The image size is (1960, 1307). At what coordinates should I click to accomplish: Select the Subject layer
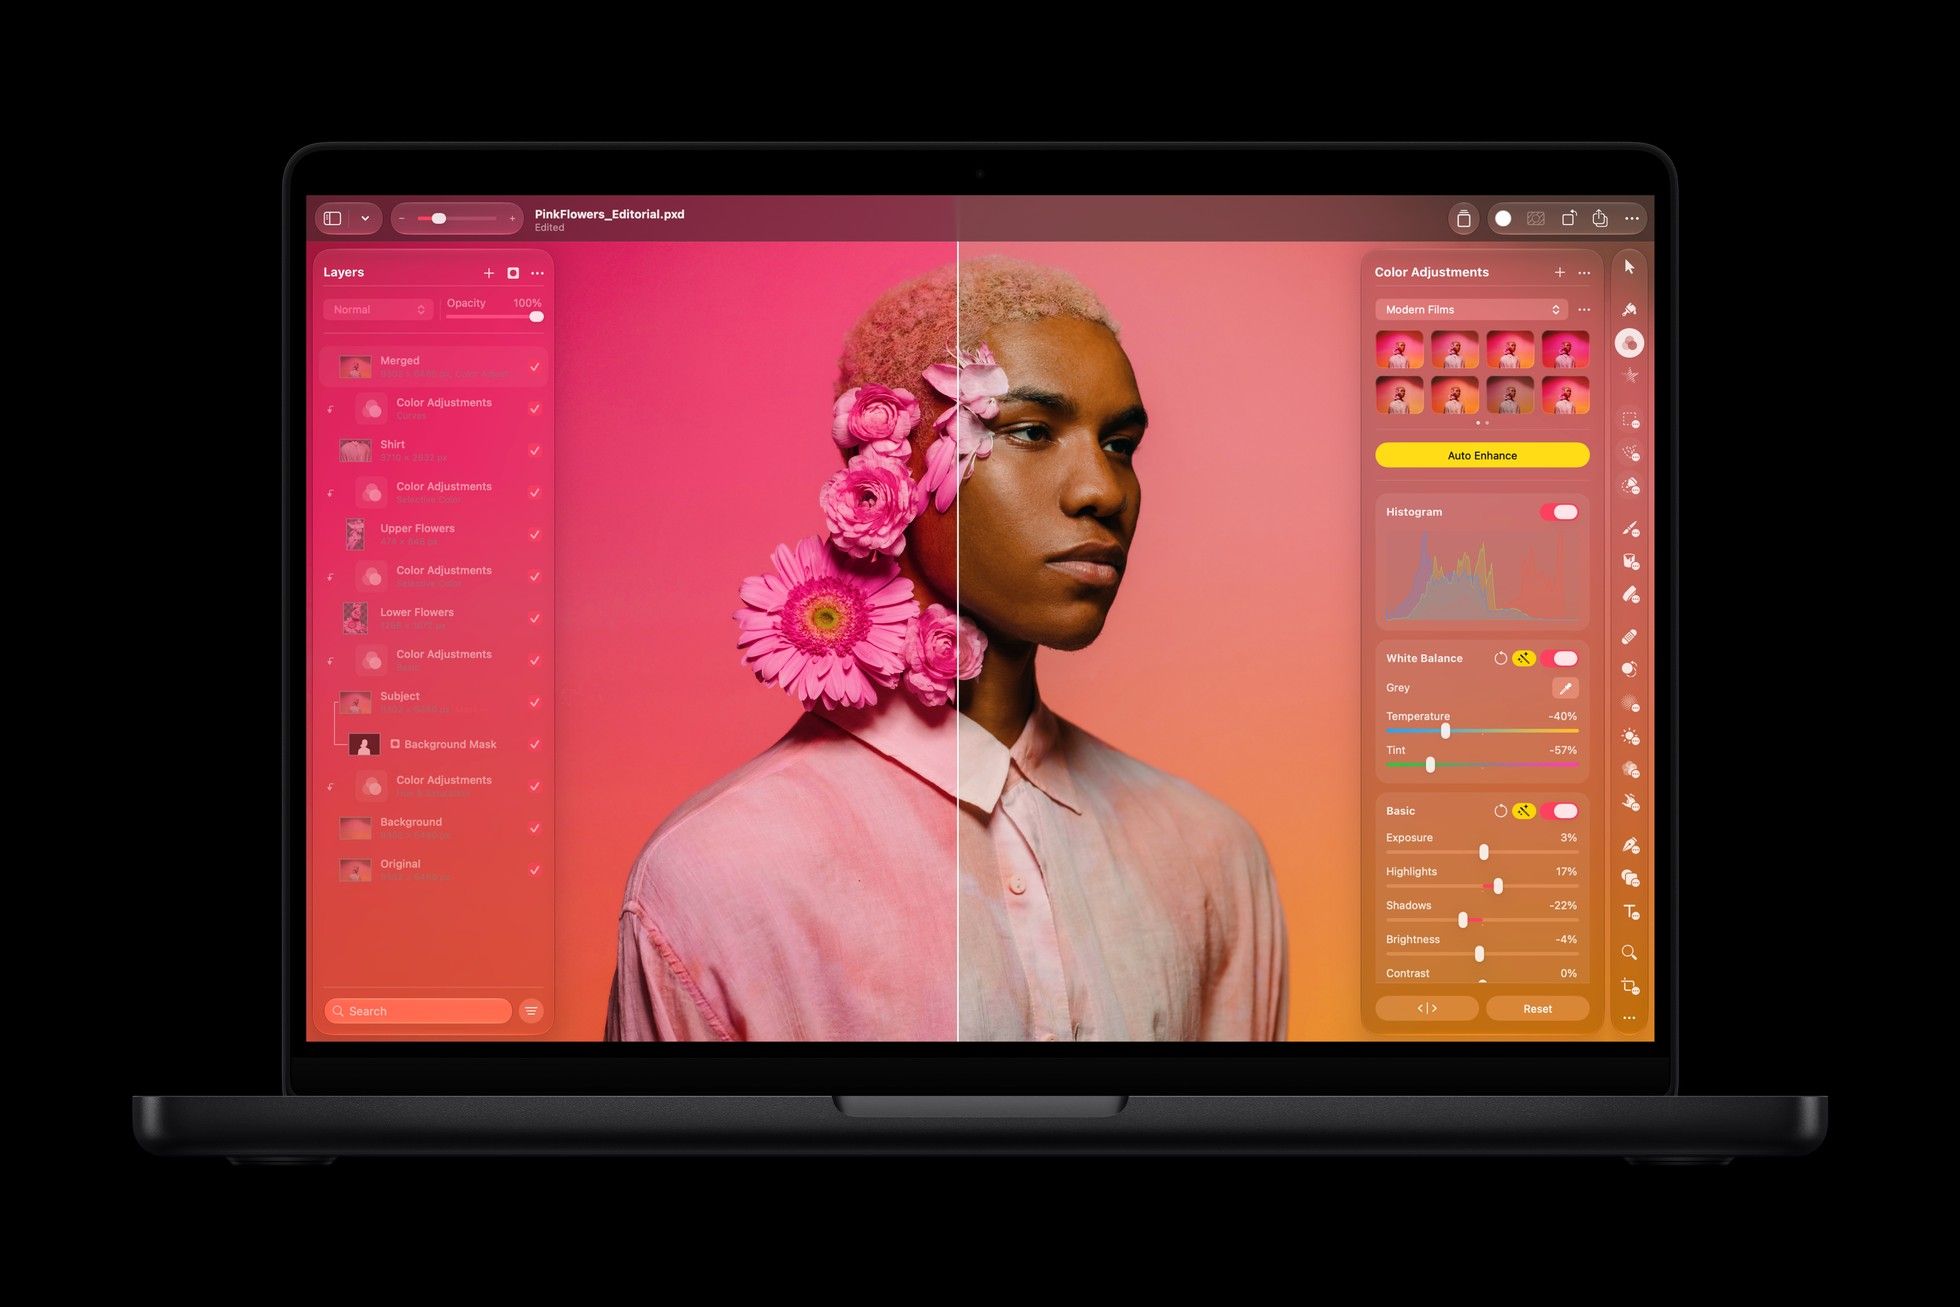tap(433, 702)
